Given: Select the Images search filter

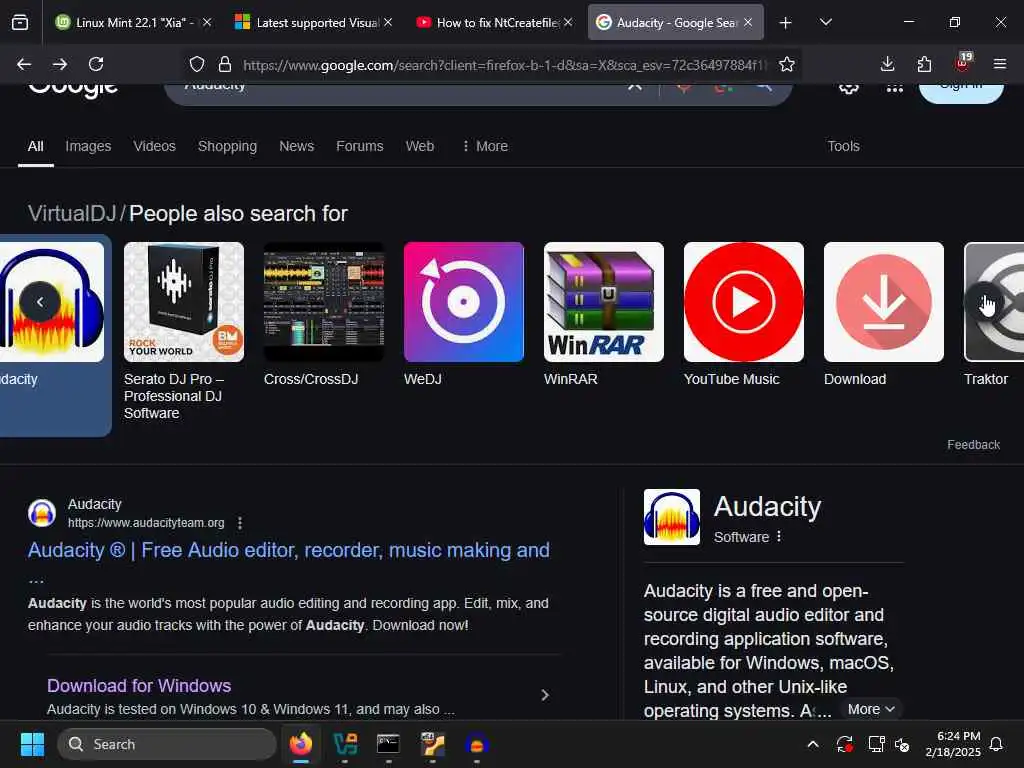Looking at the screenshot, I should pos(88,146).
